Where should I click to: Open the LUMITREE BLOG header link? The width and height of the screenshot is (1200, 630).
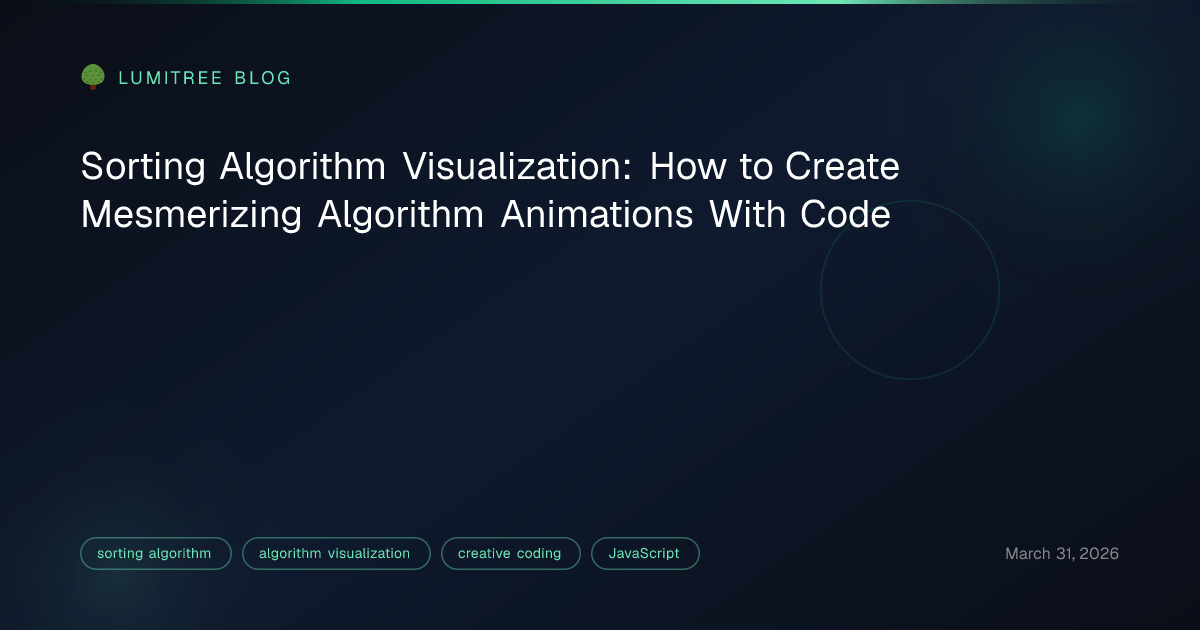click(205, 78)
